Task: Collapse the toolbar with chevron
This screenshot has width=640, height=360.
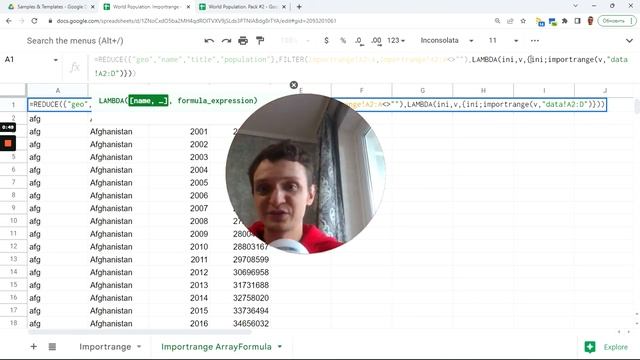Action: pos(629,40)
